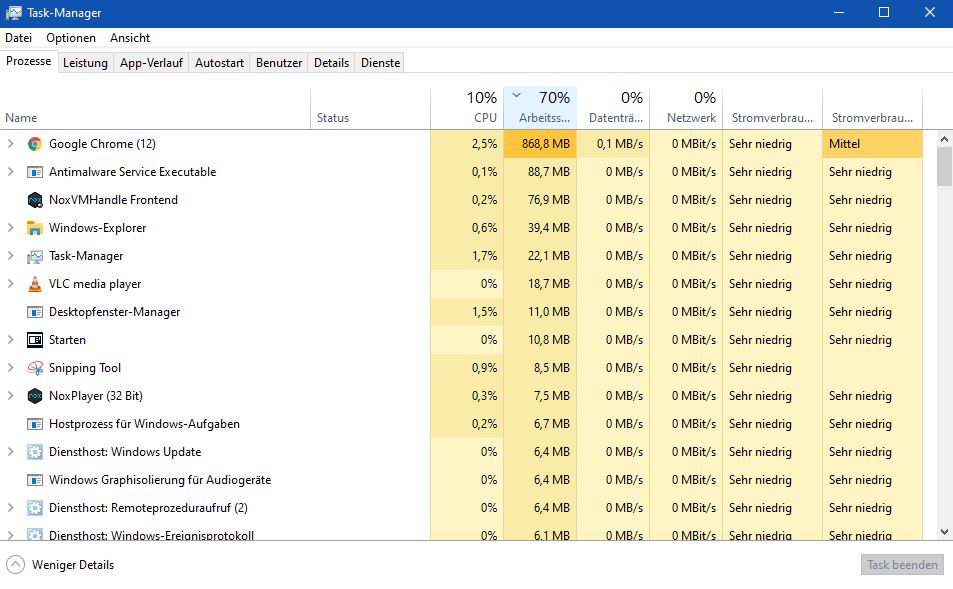This screenshot has width=953, height=589.
Task: Sort processes by the CPU column header
Action: (x=467, y=108)
